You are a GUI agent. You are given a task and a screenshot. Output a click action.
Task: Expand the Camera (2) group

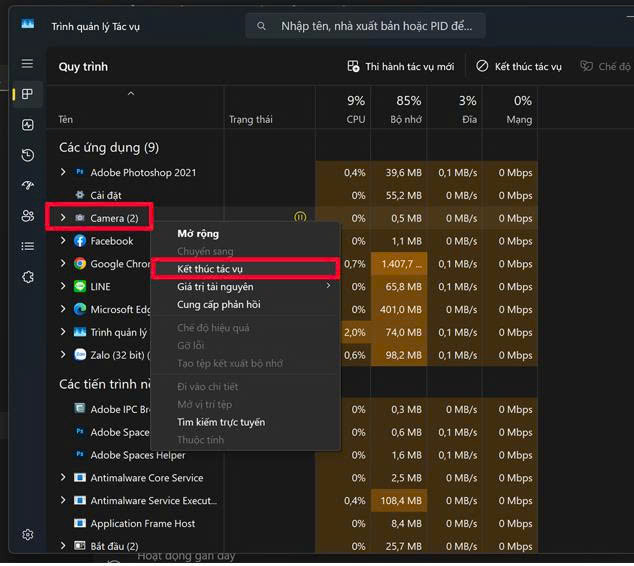coord(63,218)
